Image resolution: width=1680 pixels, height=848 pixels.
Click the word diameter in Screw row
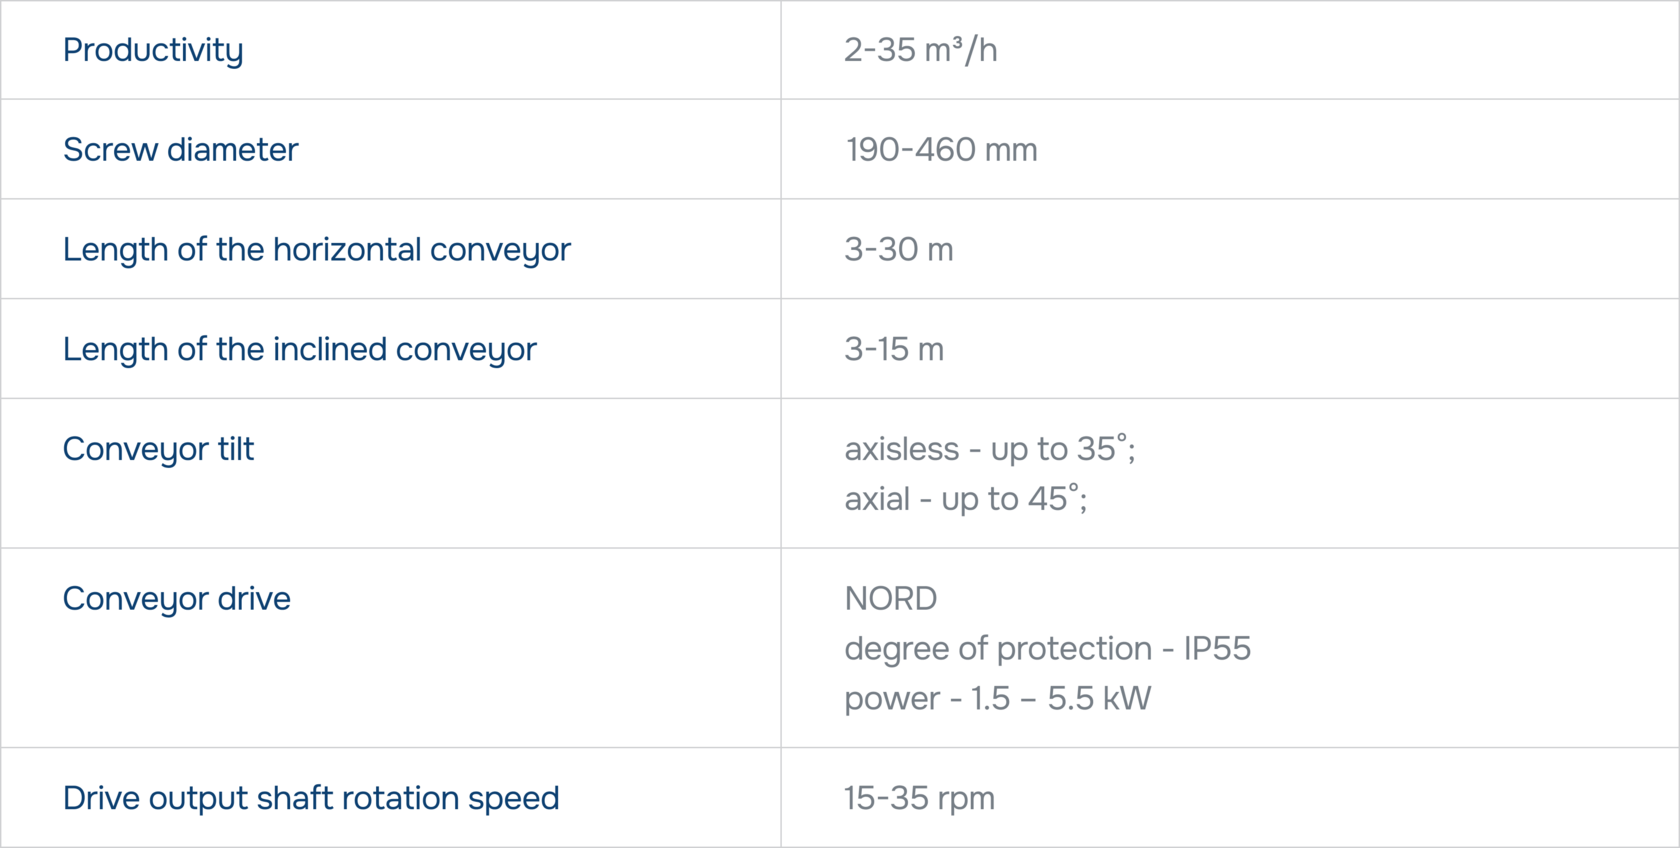(x=233, y=149)
